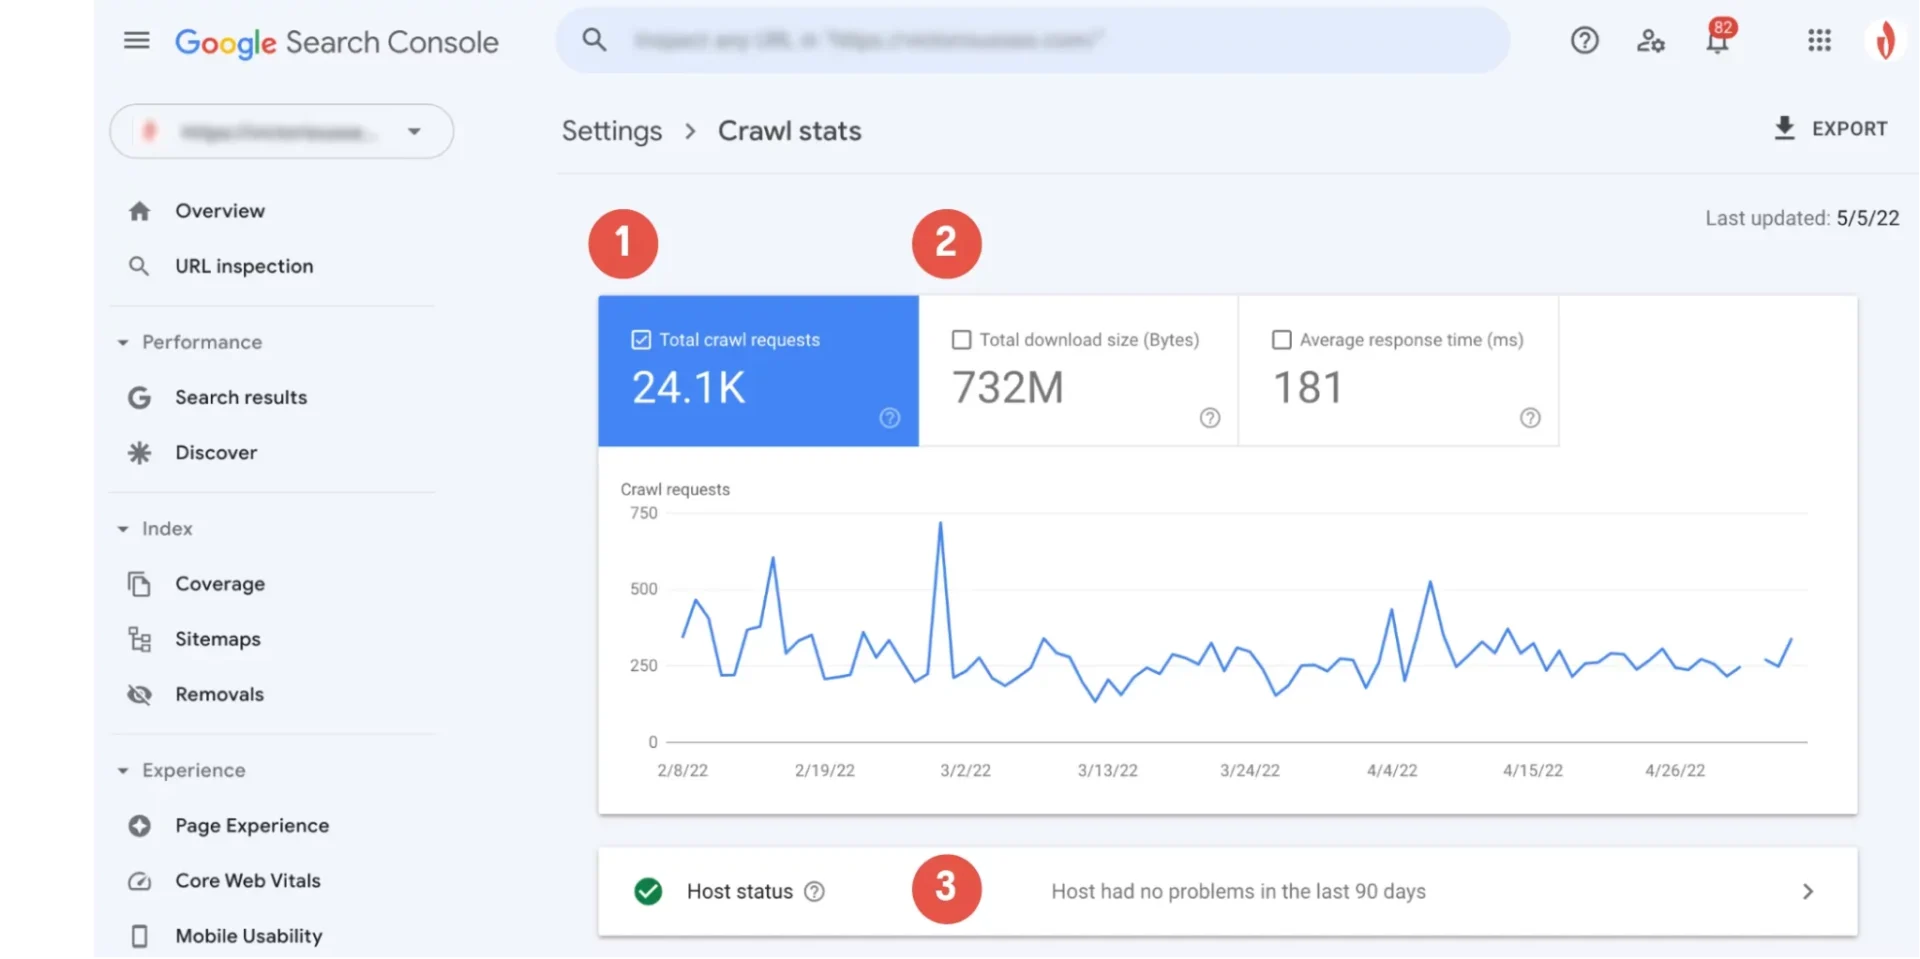1920x959 pixels.
Task: Uncheck Total crawl requests checkbox
Action: pyautogui.click(x=641, y=340)
